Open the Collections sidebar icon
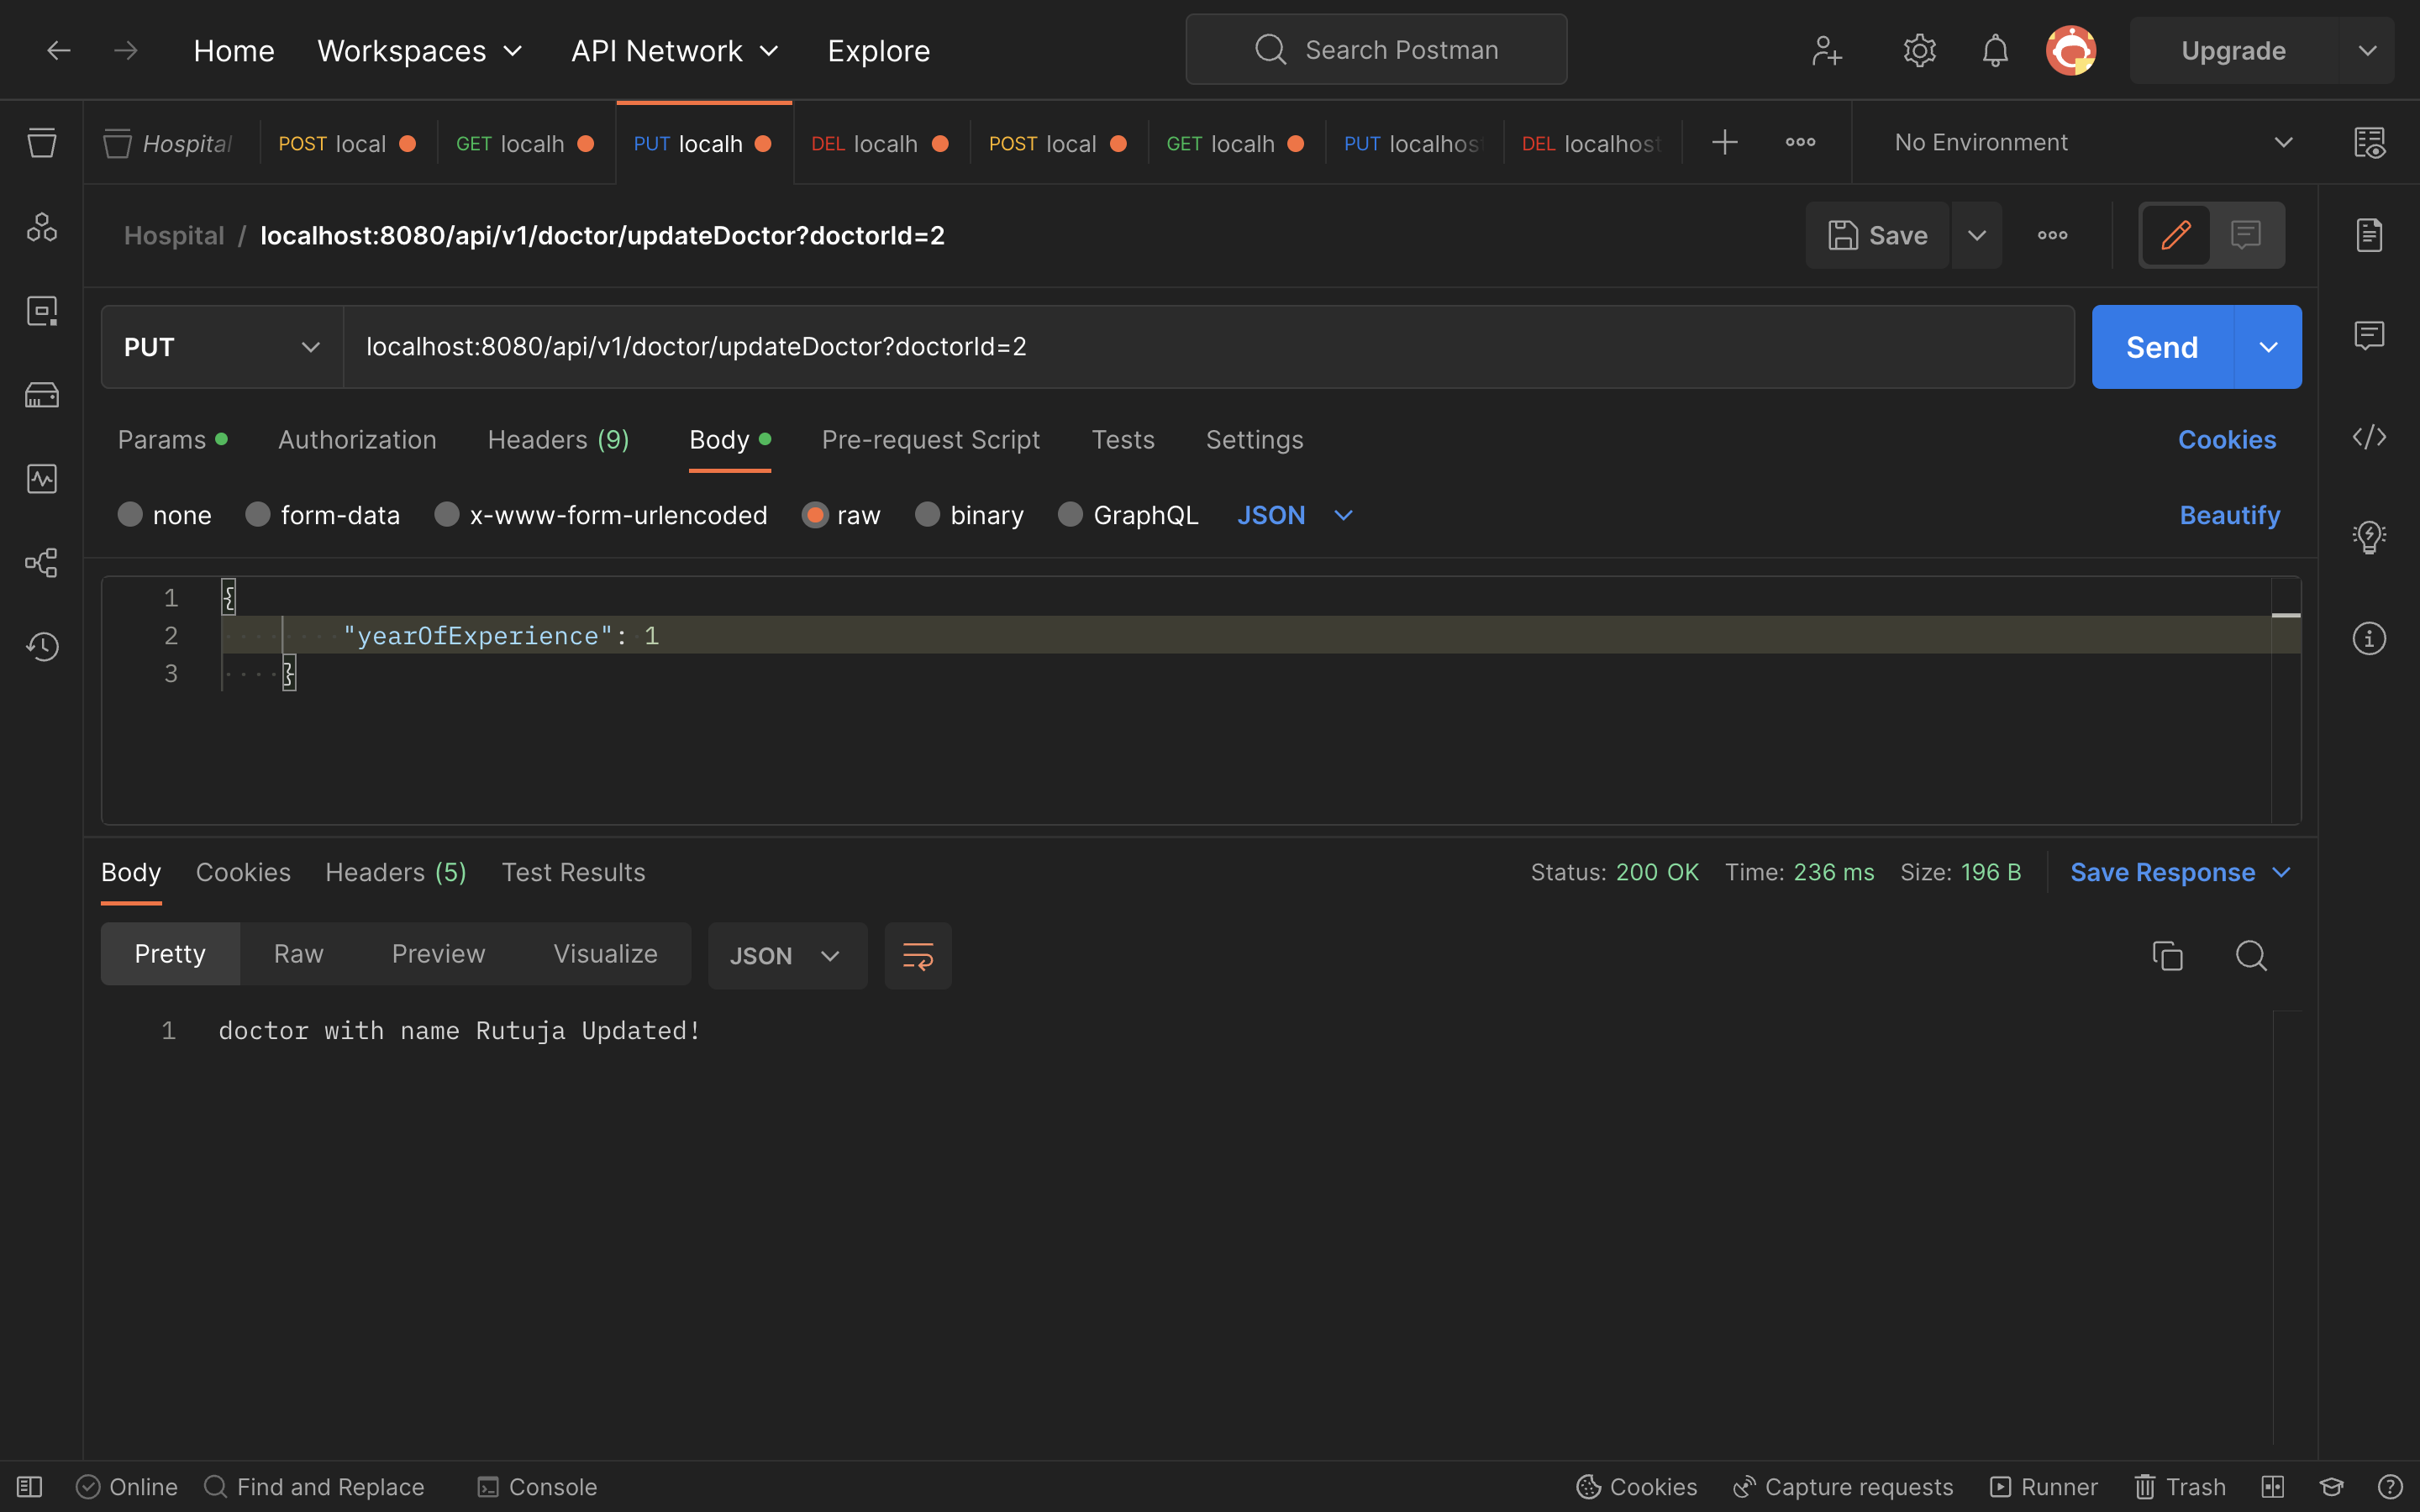Image resolution: width=2420 pixels, height=1512 pixels. pos(41,143)
